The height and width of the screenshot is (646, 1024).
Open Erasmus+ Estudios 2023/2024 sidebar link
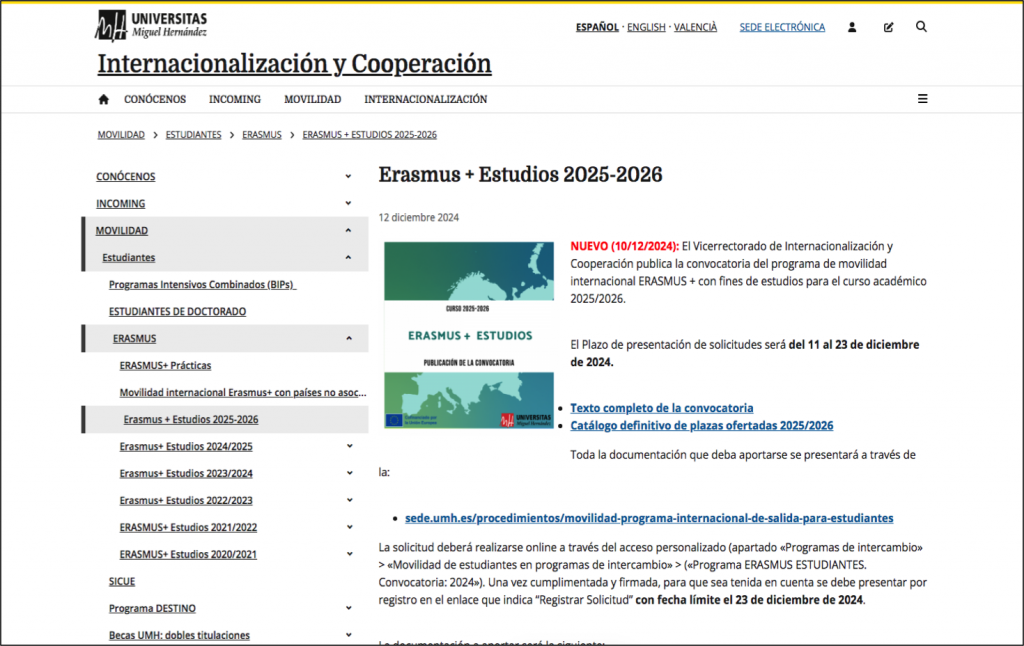click(x=186, y=474)
